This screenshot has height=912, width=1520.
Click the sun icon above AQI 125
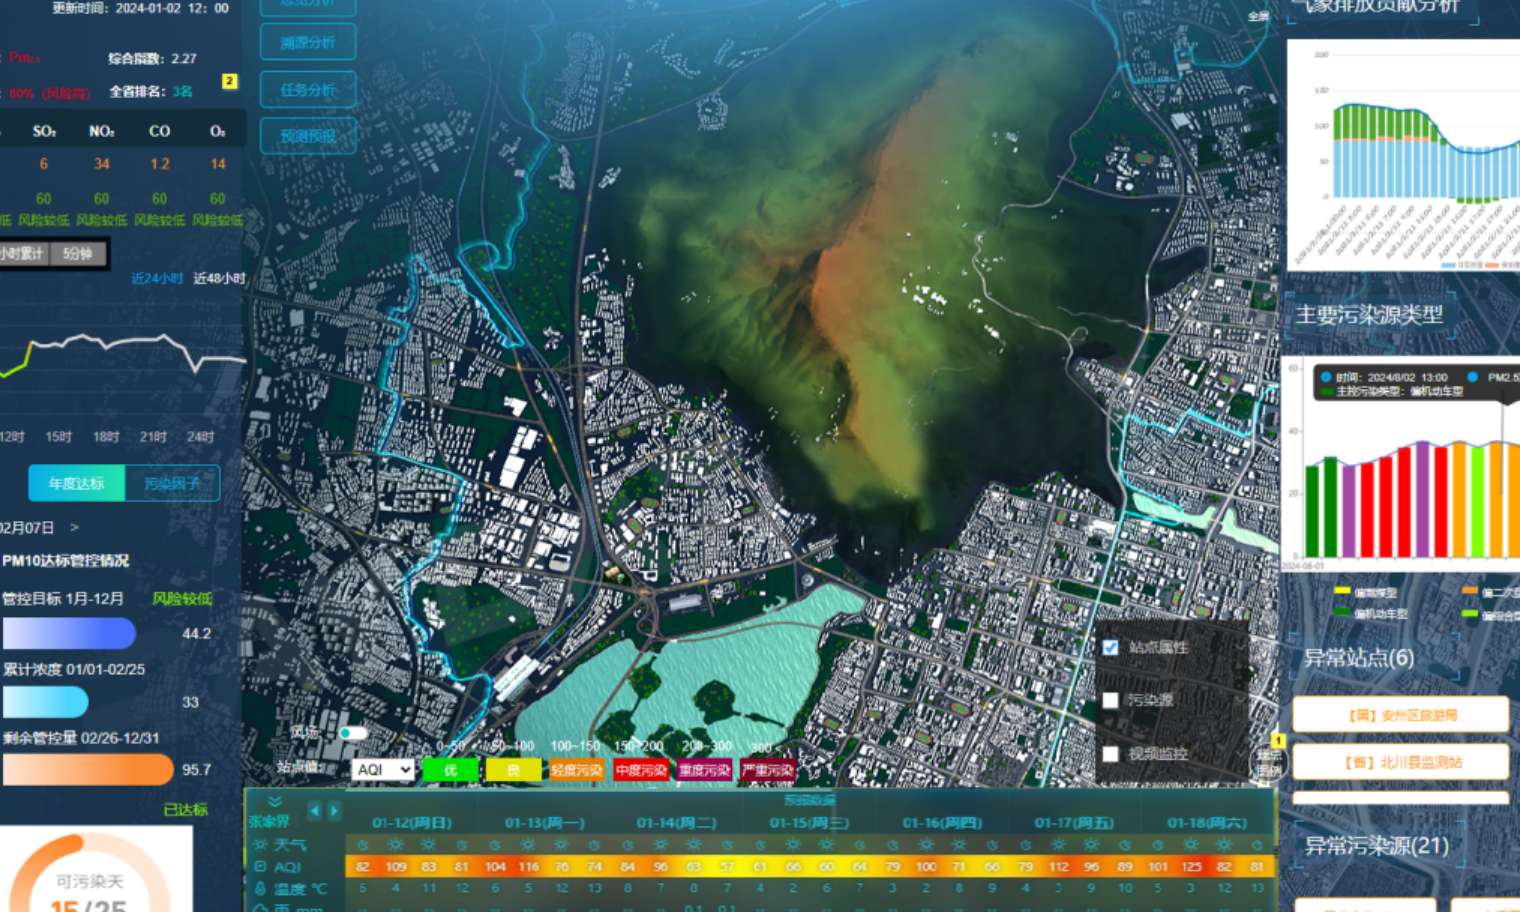point(1190,845)
